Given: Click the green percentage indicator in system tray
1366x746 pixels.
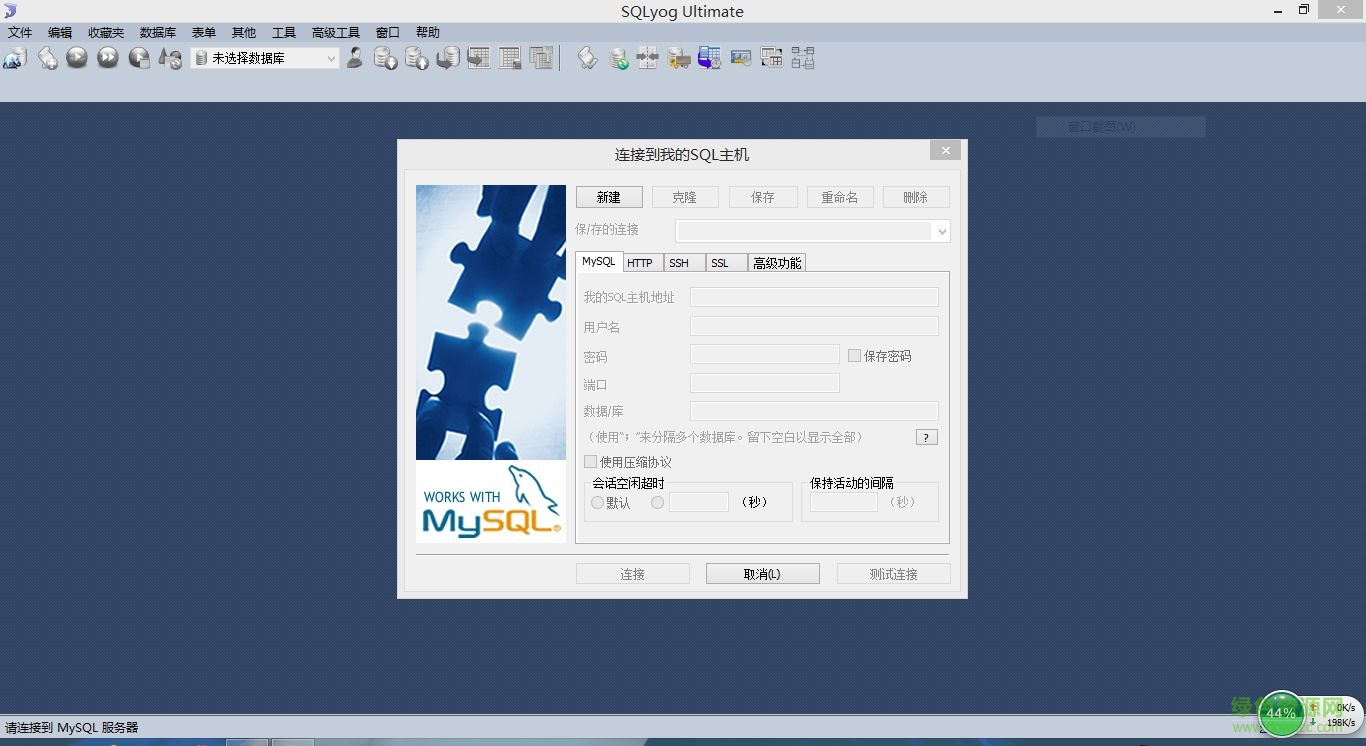Looking at the screenshot, I should tap(1280, 712).
